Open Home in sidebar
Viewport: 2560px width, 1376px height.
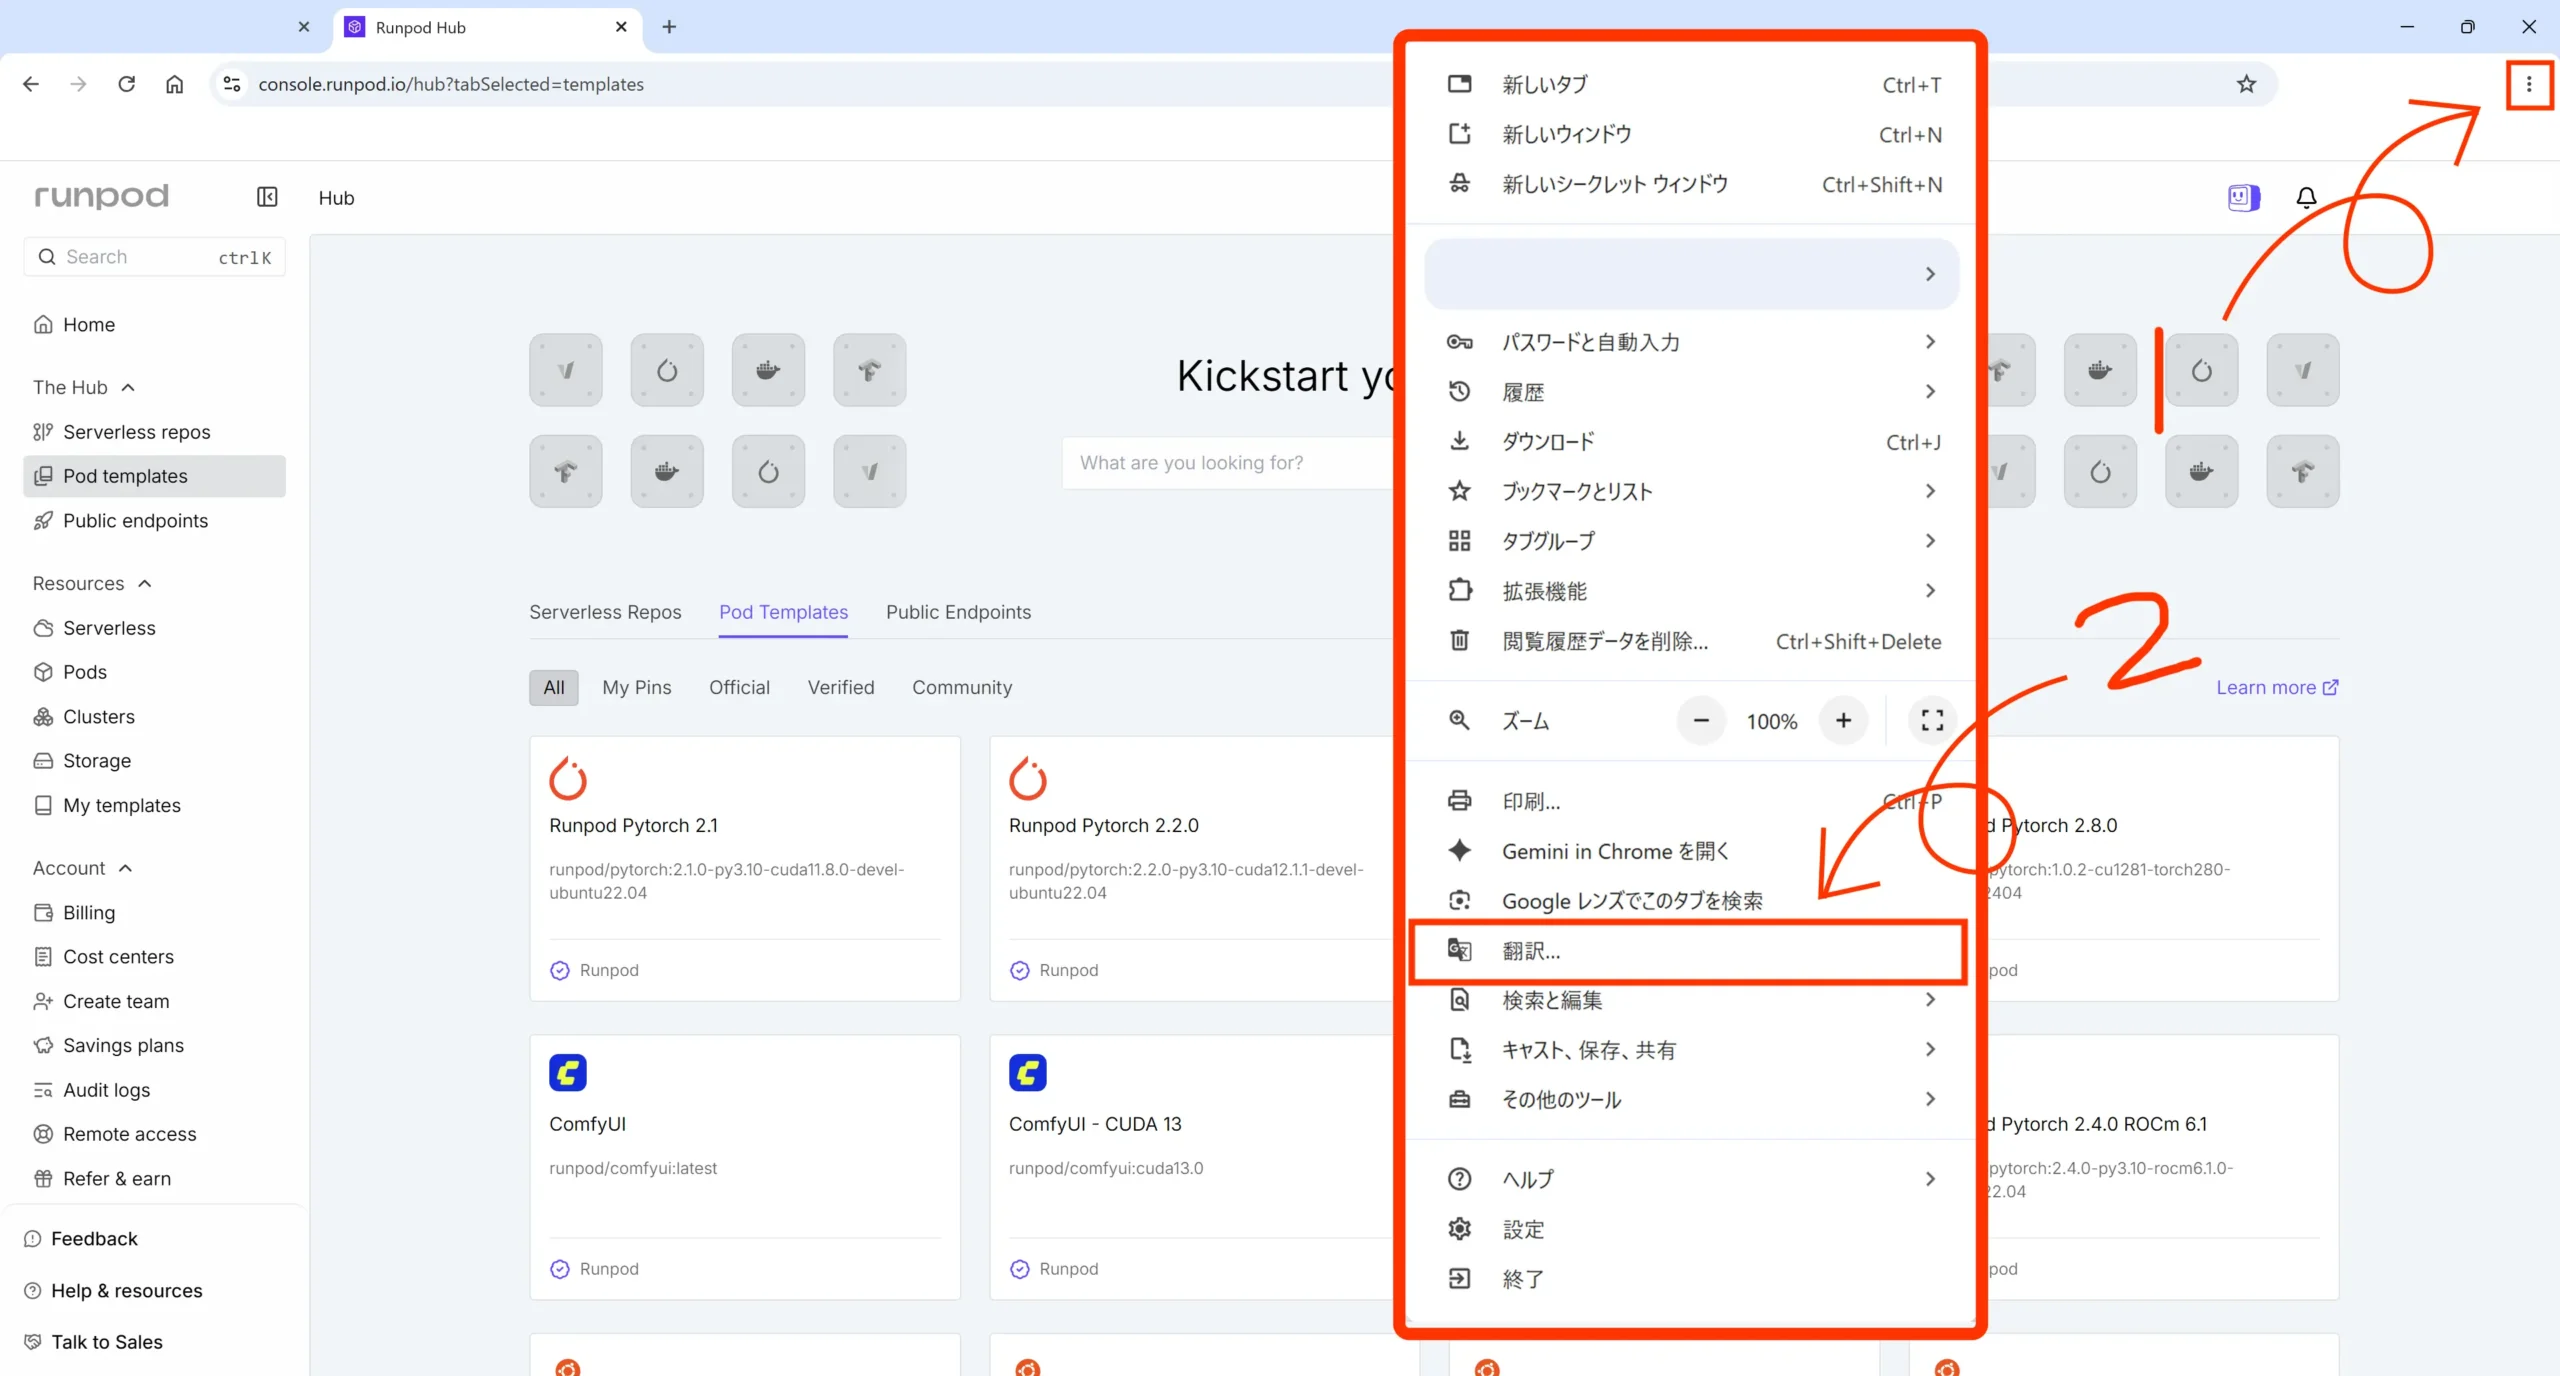[154, 324]
